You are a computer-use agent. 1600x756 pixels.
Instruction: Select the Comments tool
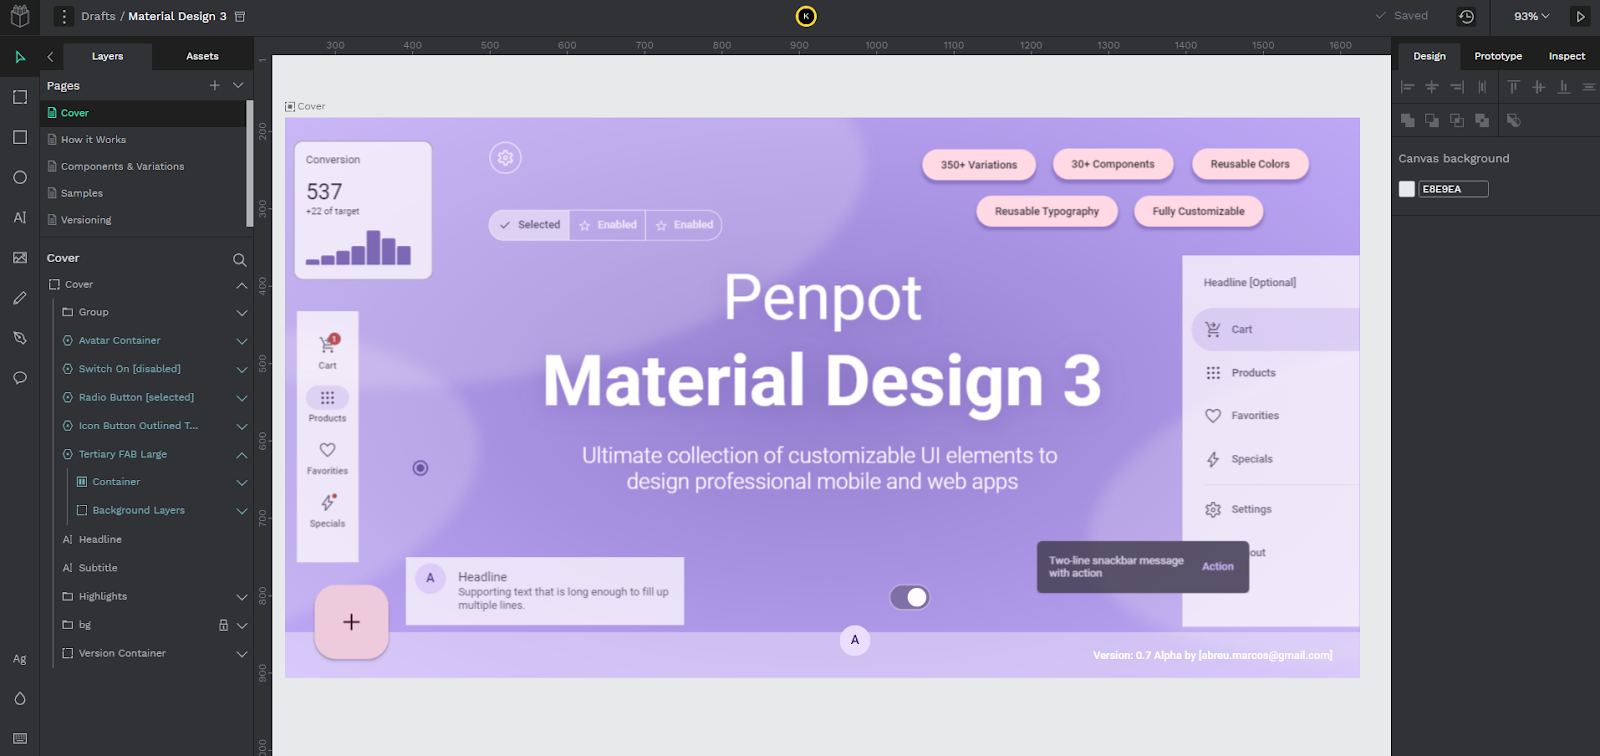pos(20,378)
